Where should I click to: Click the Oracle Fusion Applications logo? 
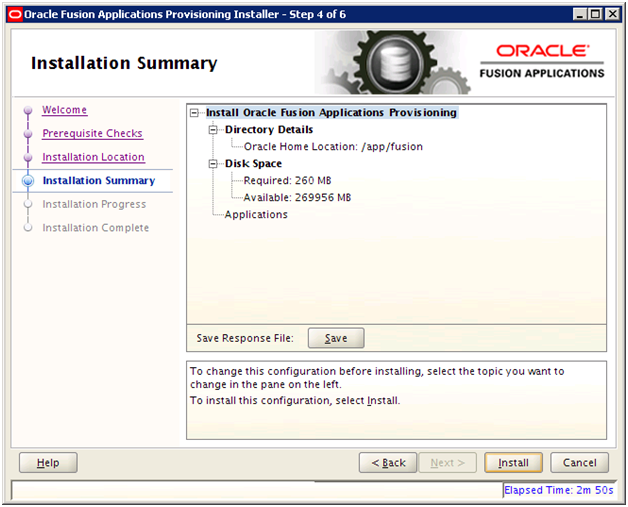point(541,62)
